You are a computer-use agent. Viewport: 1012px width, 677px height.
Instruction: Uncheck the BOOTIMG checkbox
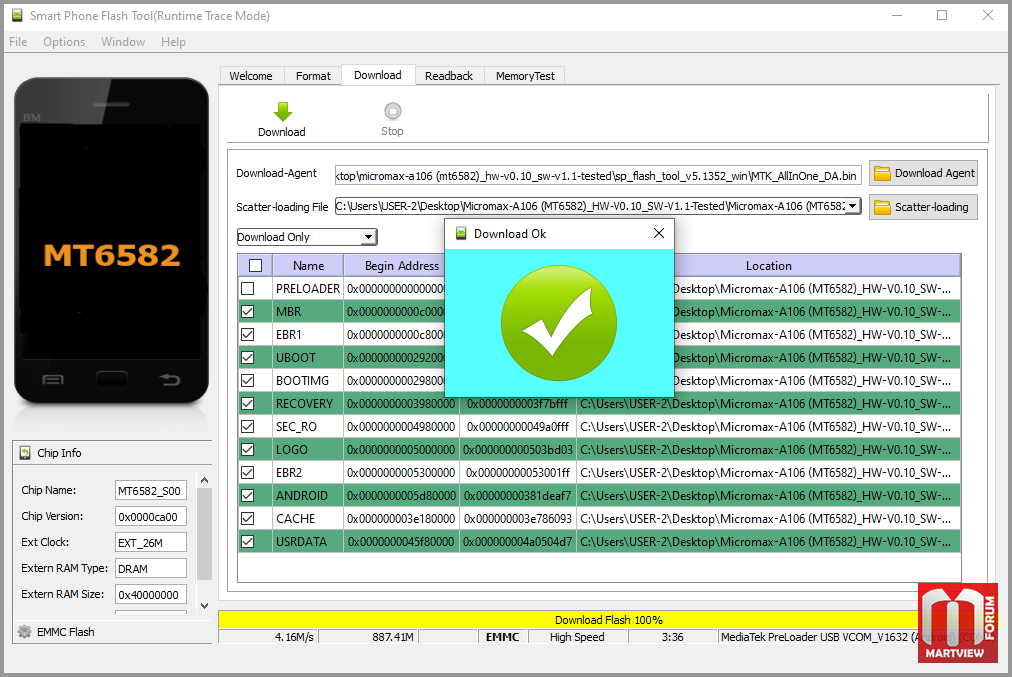247,381
